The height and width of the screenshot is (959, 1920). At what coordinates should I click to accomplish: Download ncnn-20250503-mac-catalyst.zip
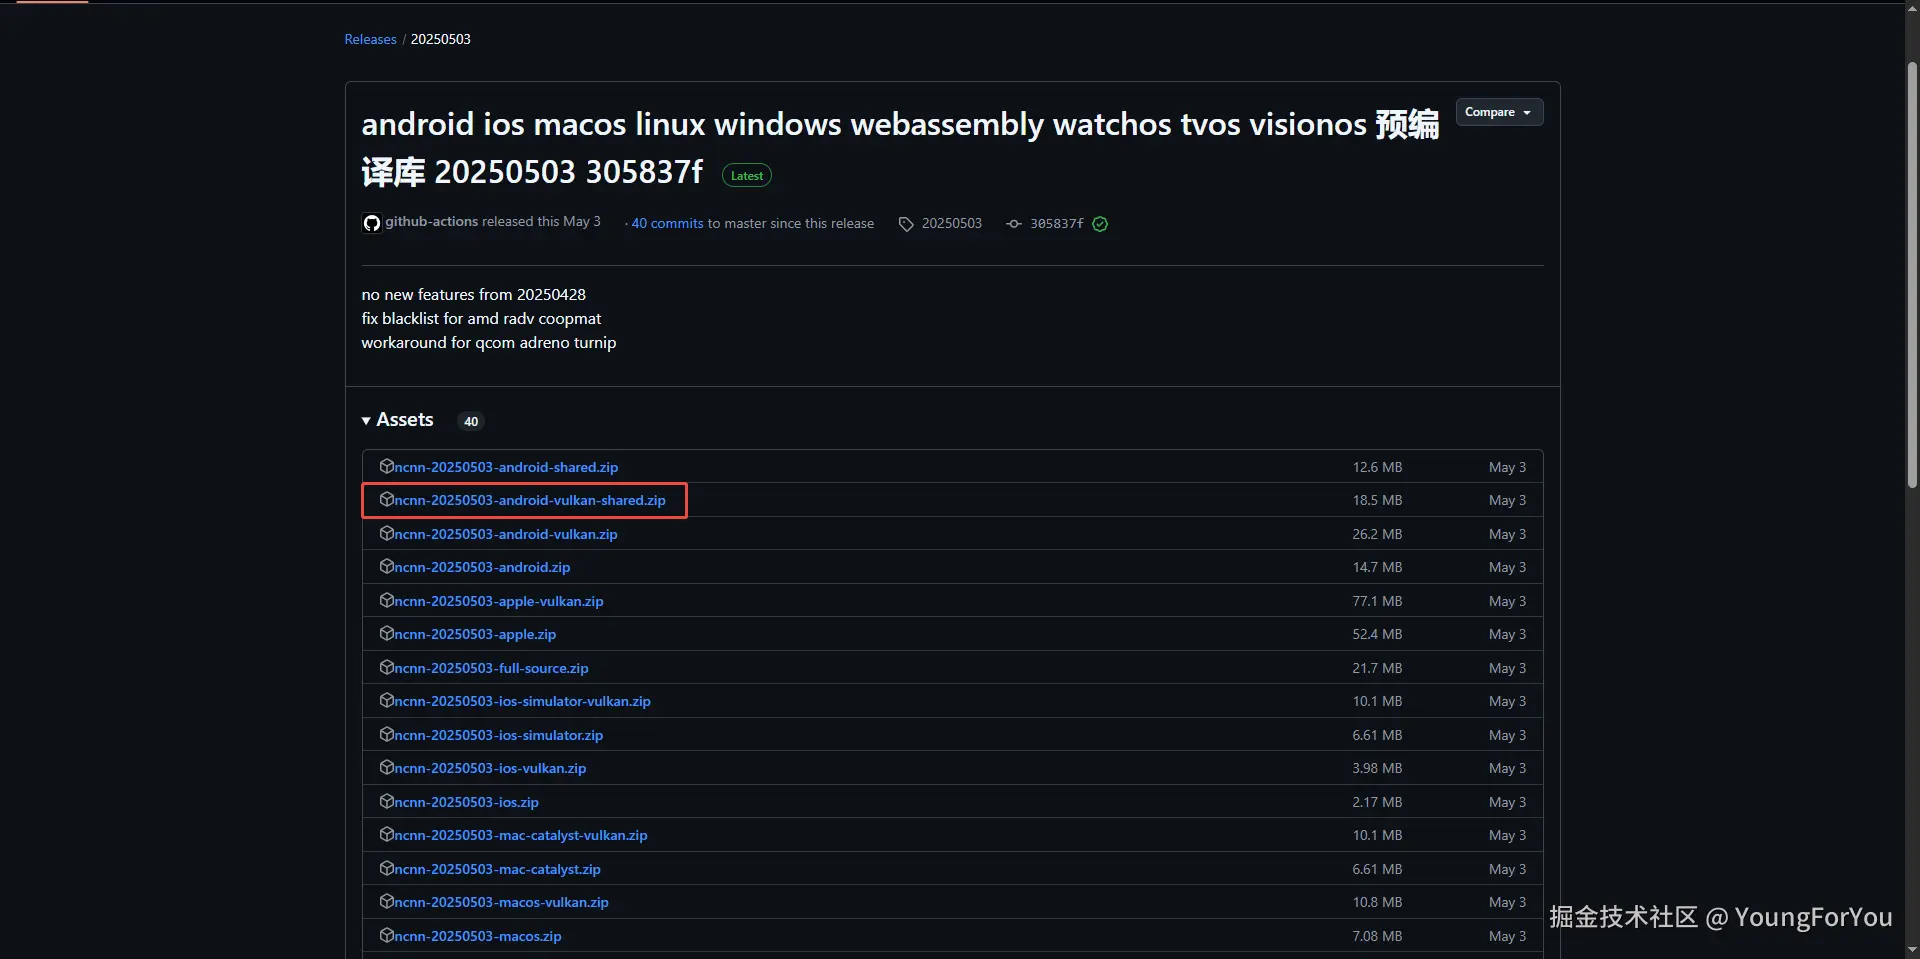(x=497, y=869)
